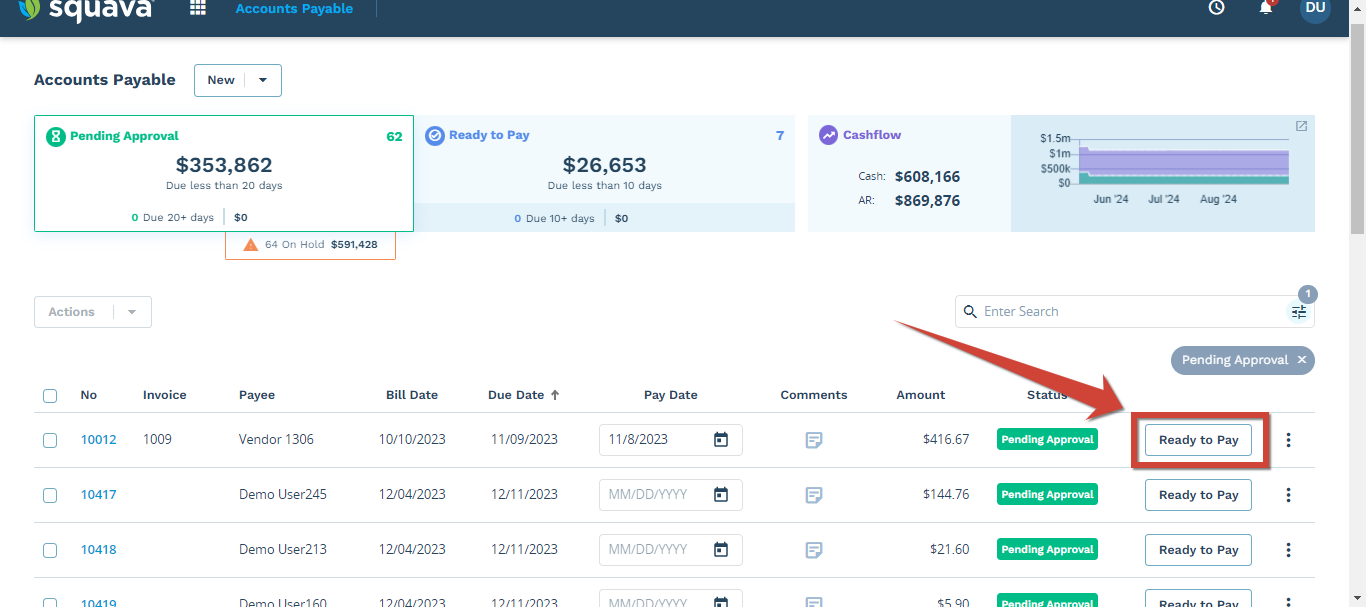Open calendar picker for row 10418
Image resolution: width=1366 pixels, height=607 pixels.
[x=720, y=550]
